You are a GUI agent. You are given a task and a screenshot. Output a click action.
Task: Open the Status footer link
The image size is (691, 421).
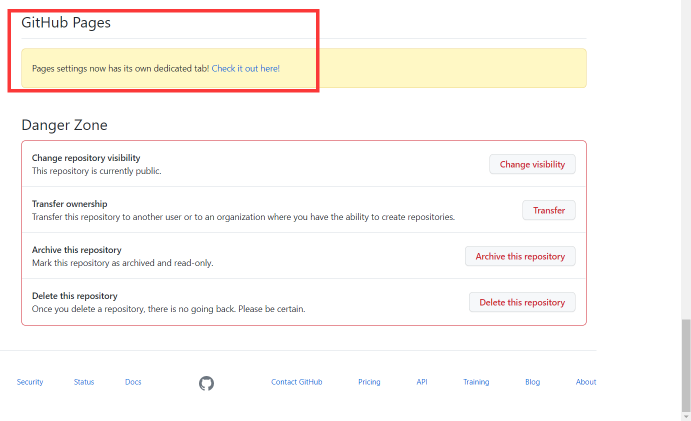[x=84, y=382]
